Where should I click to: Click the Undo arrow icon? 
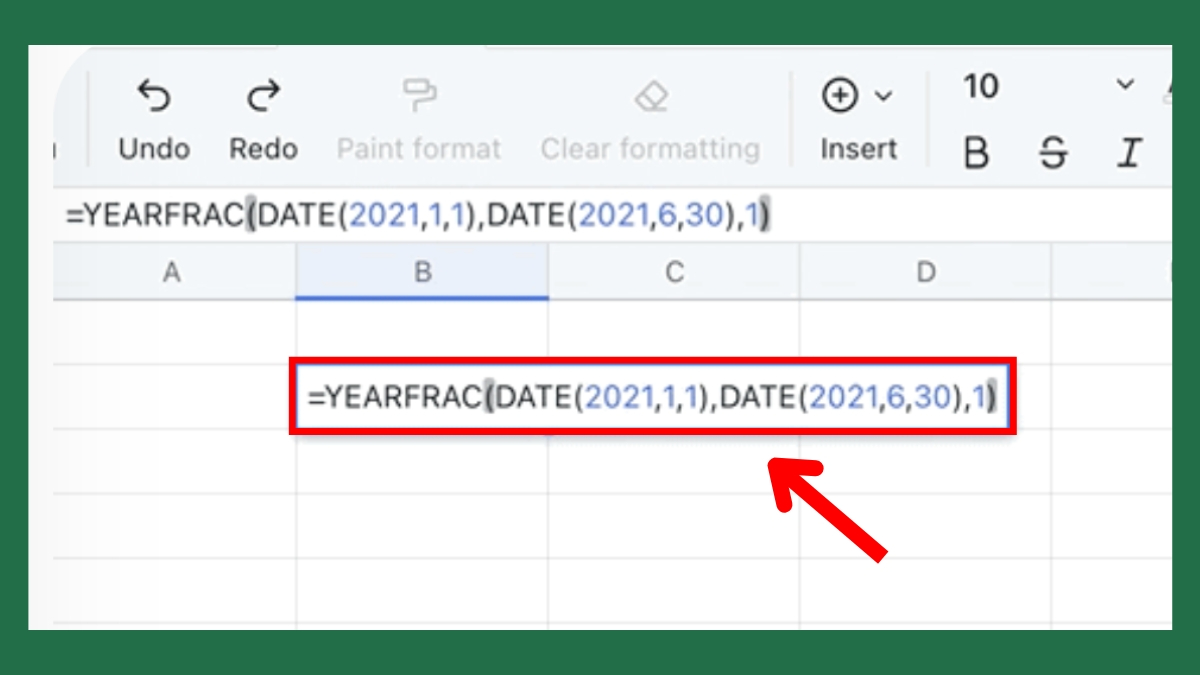[x=153, y=96]
